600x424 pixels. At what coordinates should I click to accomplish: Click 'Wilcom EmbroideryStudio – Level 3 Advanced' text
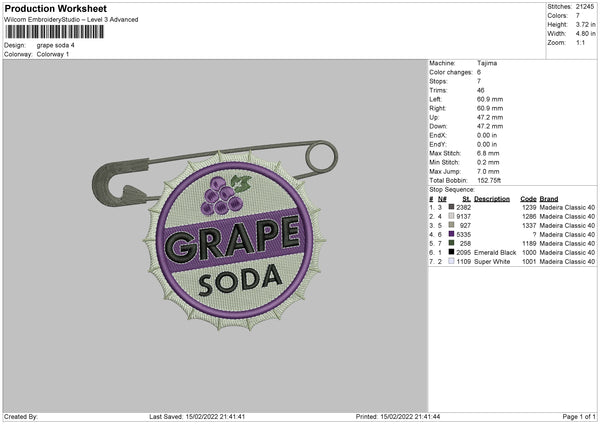[71, 20]
